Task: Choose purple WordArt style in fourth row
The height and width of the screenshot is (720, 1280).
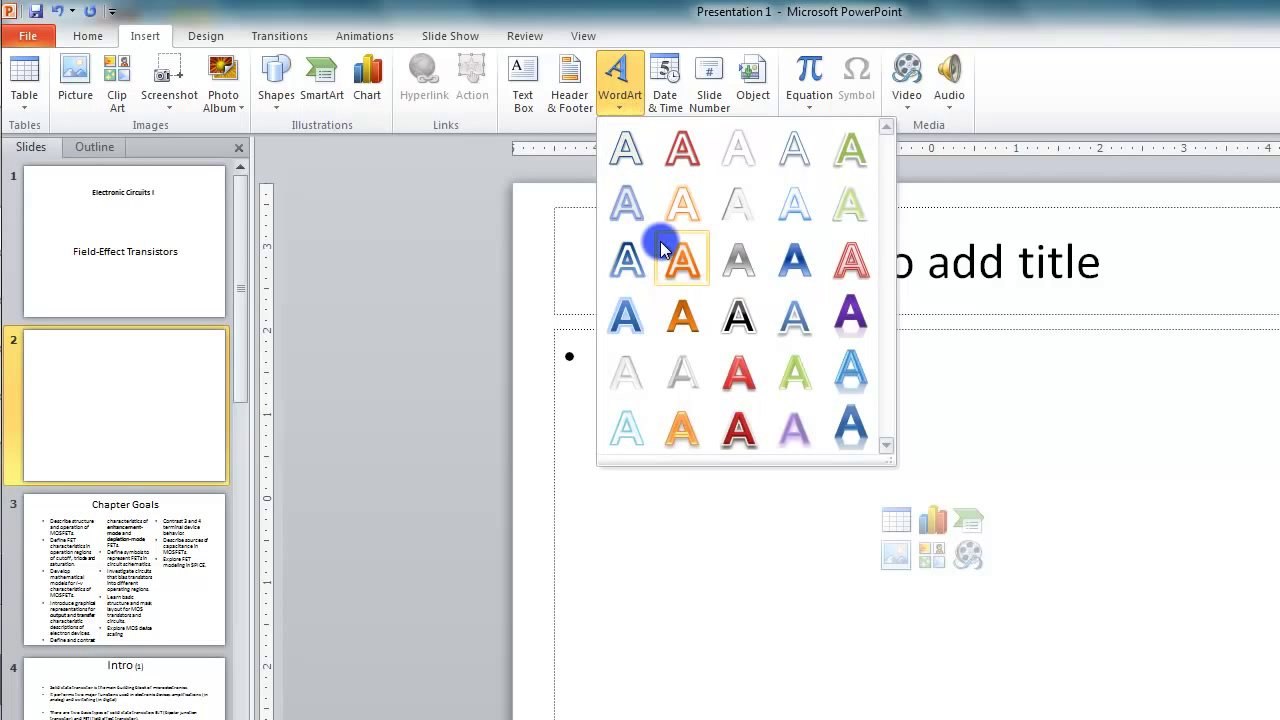Action: click(850, 316)
